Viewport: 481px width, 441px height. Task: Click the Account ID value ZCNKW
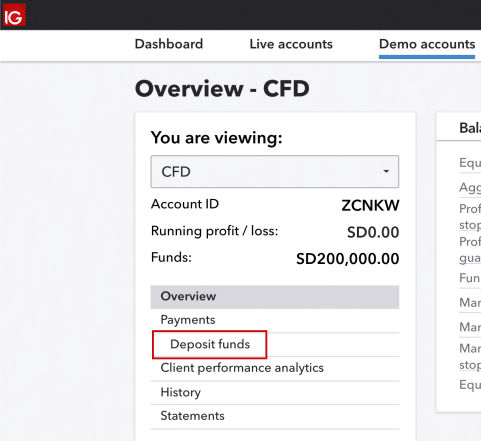click(x=370, y=205)
